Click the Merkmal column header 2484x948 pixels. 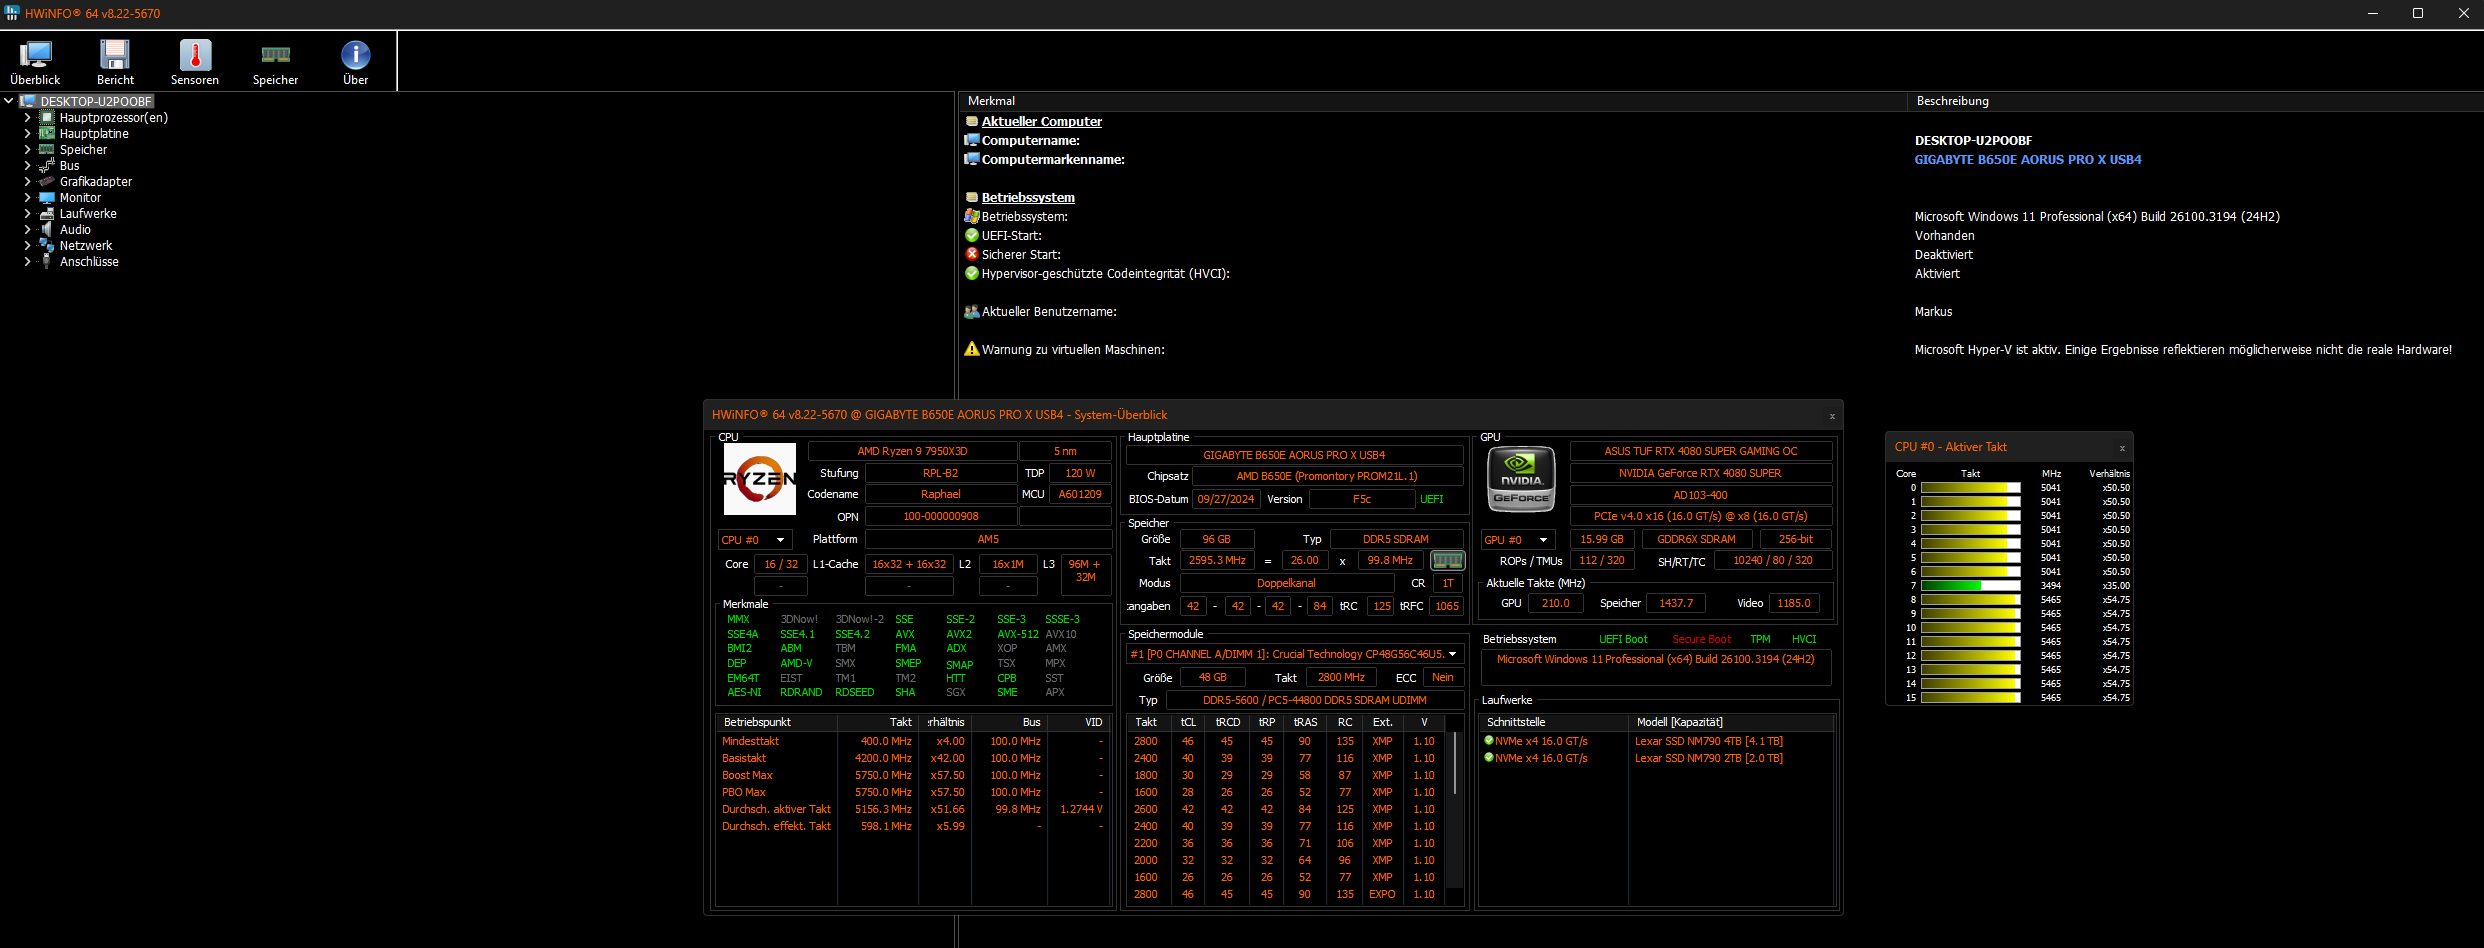[x=1433, y=101]
